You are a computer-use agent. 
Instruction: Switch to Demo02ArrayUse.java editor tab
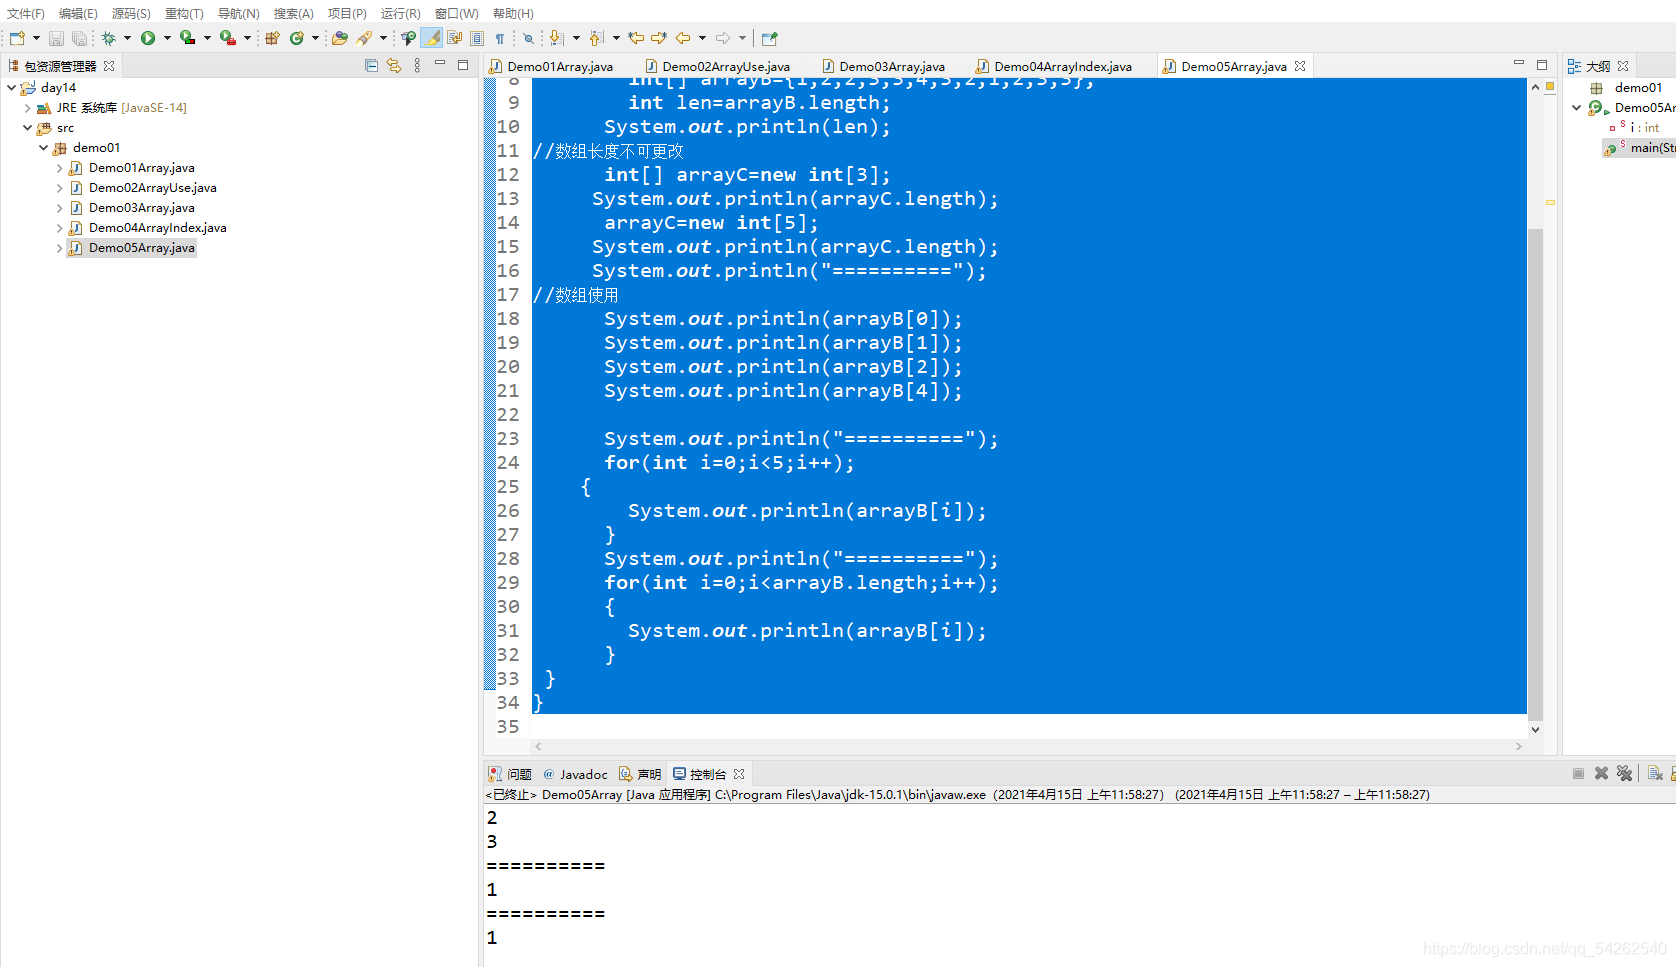pyautogui.click(x=726, y=66)
